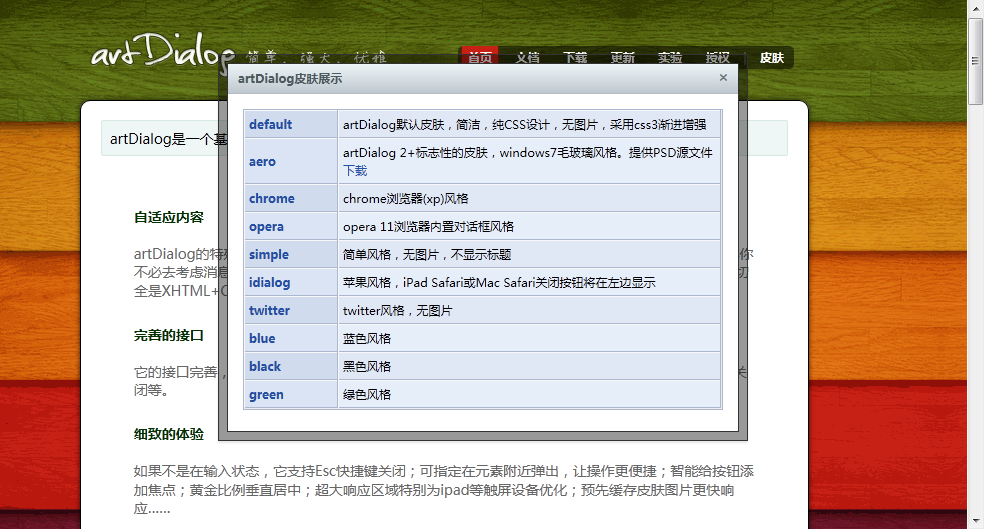Select the black skin link

pos(265,366)
